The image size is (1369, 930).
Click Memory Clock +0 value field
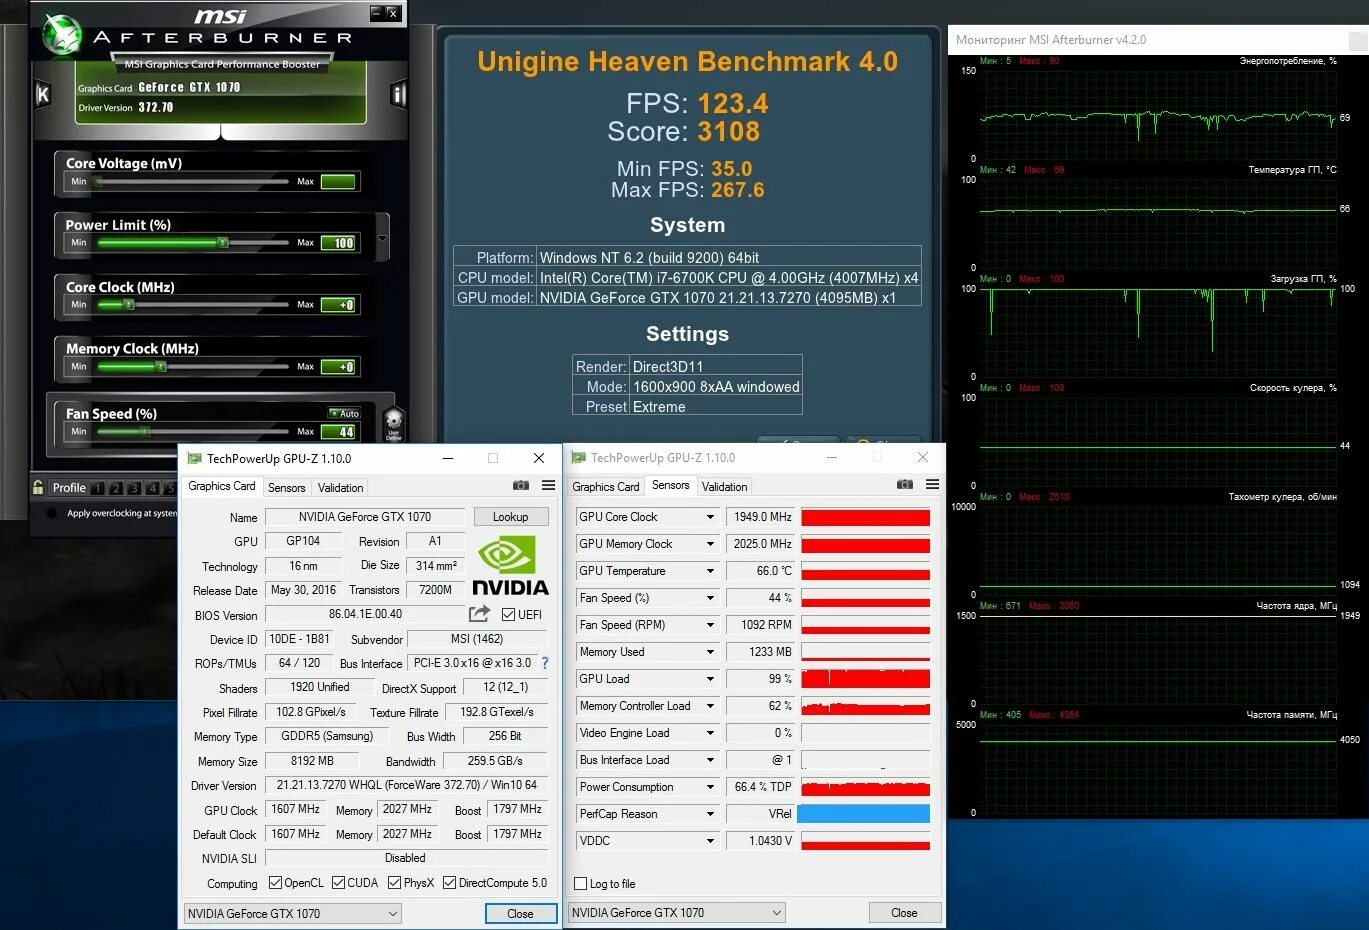tap(338, 367)
